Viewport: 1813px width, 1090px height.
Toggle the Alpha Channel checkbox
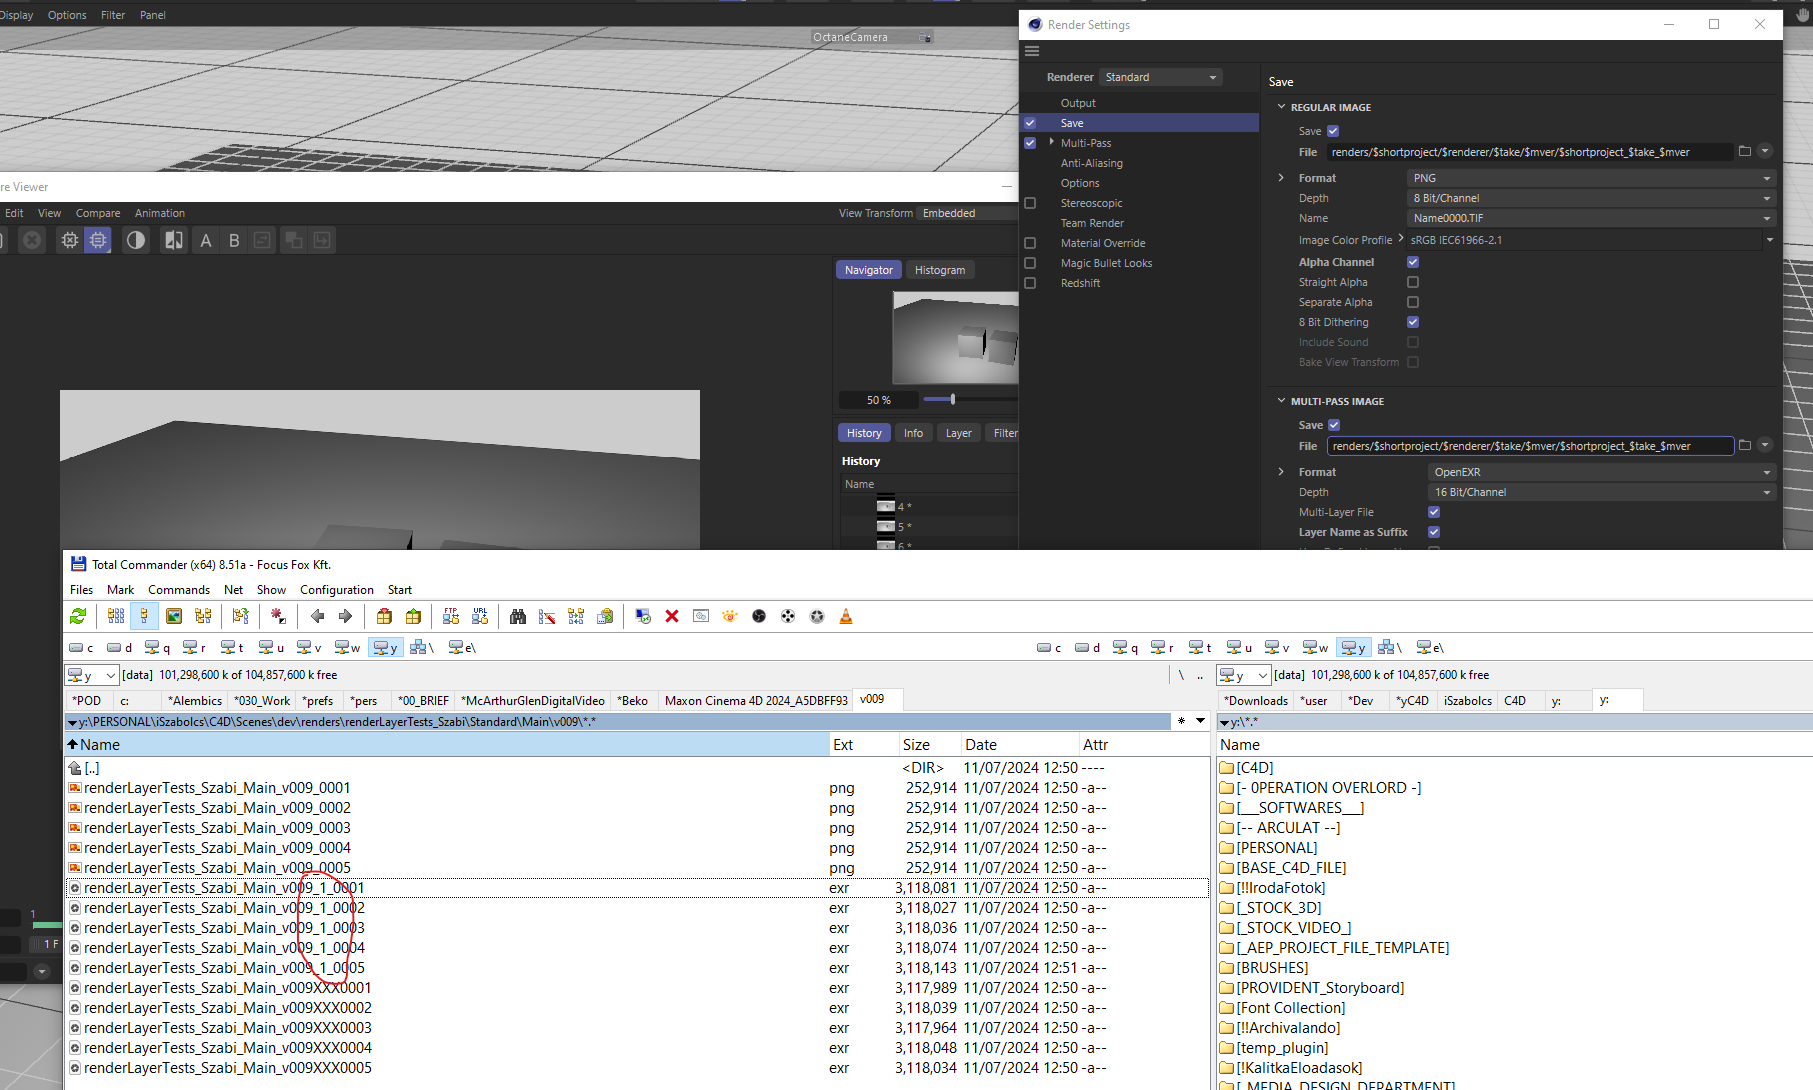pyautogui.click(x=1413, y=262)
